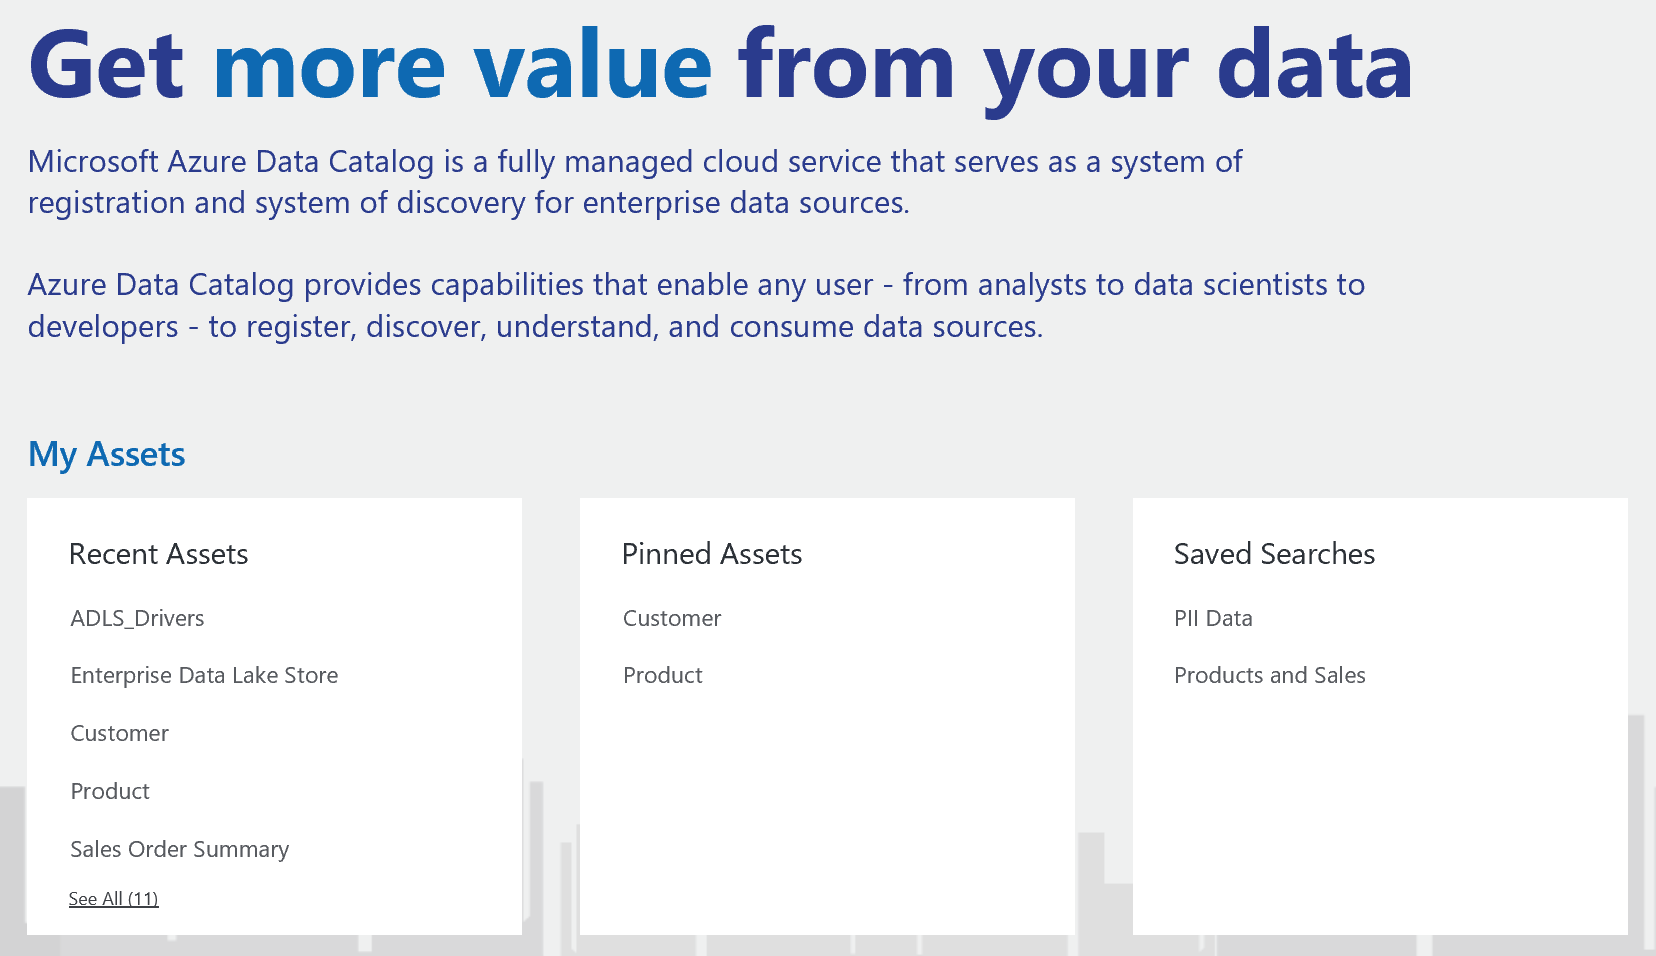Click the Saved Searches card heading
The image size is (1656, 956).
pyautogui.click(x=1274, y=554)
